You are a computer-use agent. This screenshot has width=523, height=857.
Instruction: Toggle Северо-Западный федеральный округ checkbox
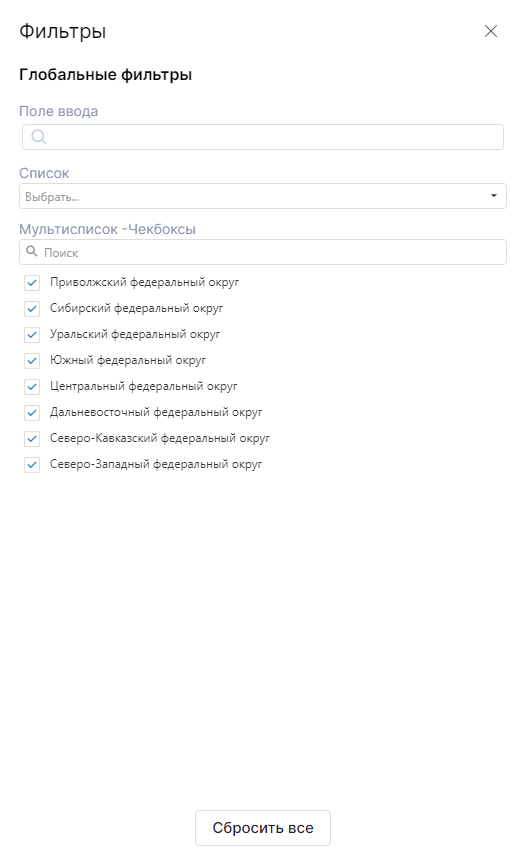[32, 465]
